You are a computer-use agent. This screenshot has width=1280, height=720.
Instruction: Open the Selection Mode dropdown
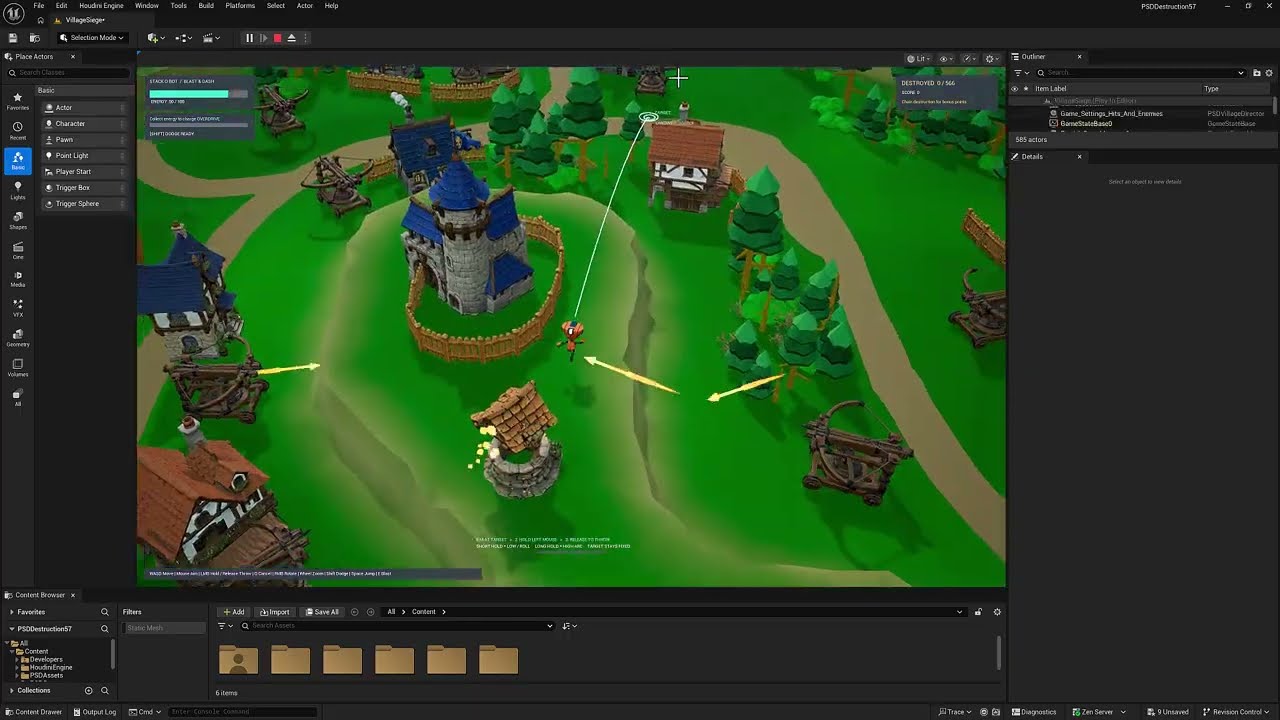click(x=91, y=38)
